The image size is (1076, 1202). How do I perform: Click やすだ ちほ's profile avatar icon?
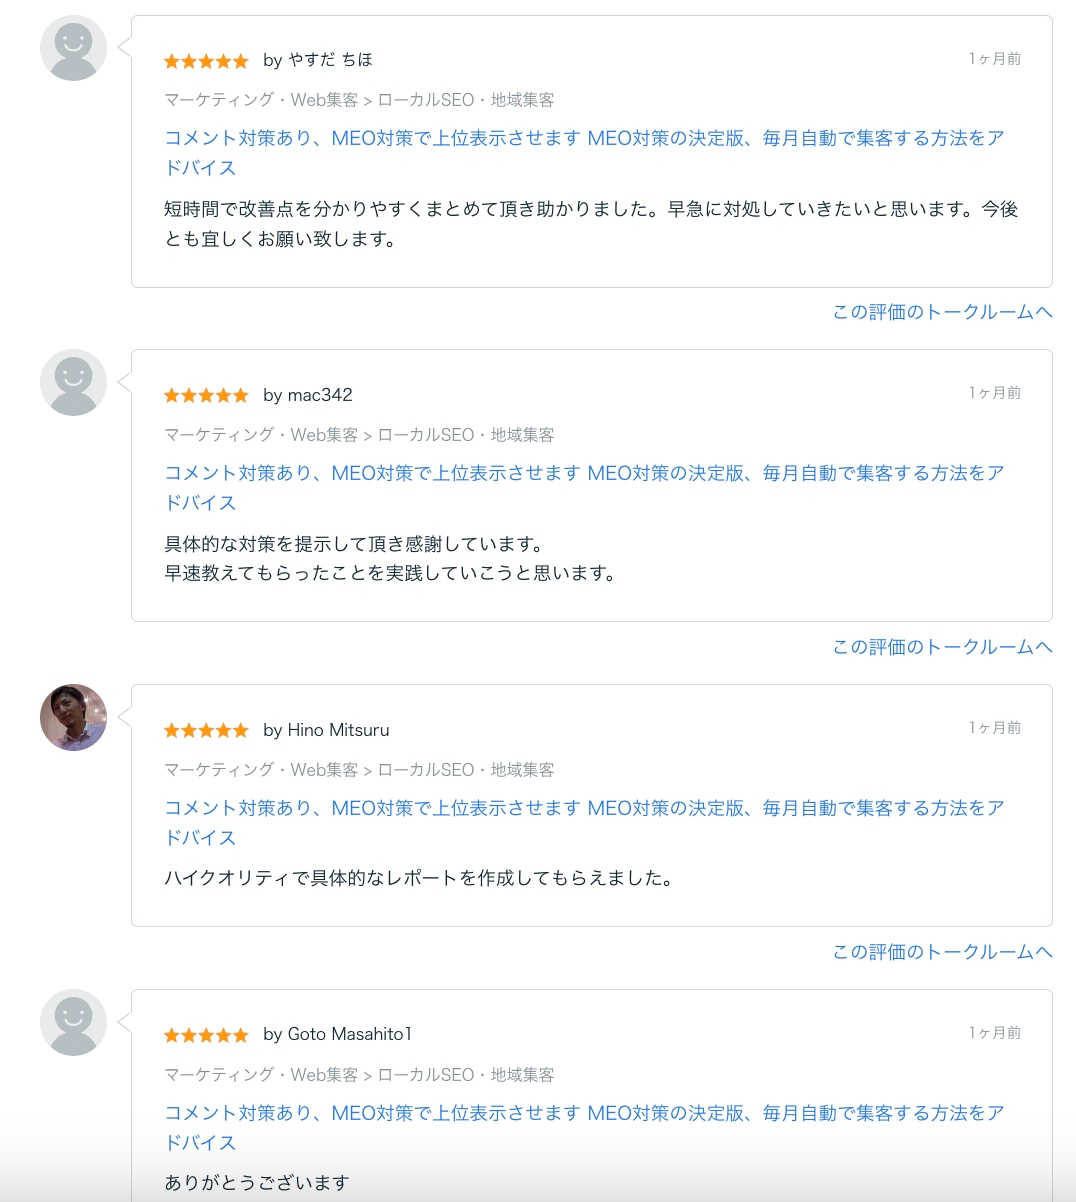(72, 47)
